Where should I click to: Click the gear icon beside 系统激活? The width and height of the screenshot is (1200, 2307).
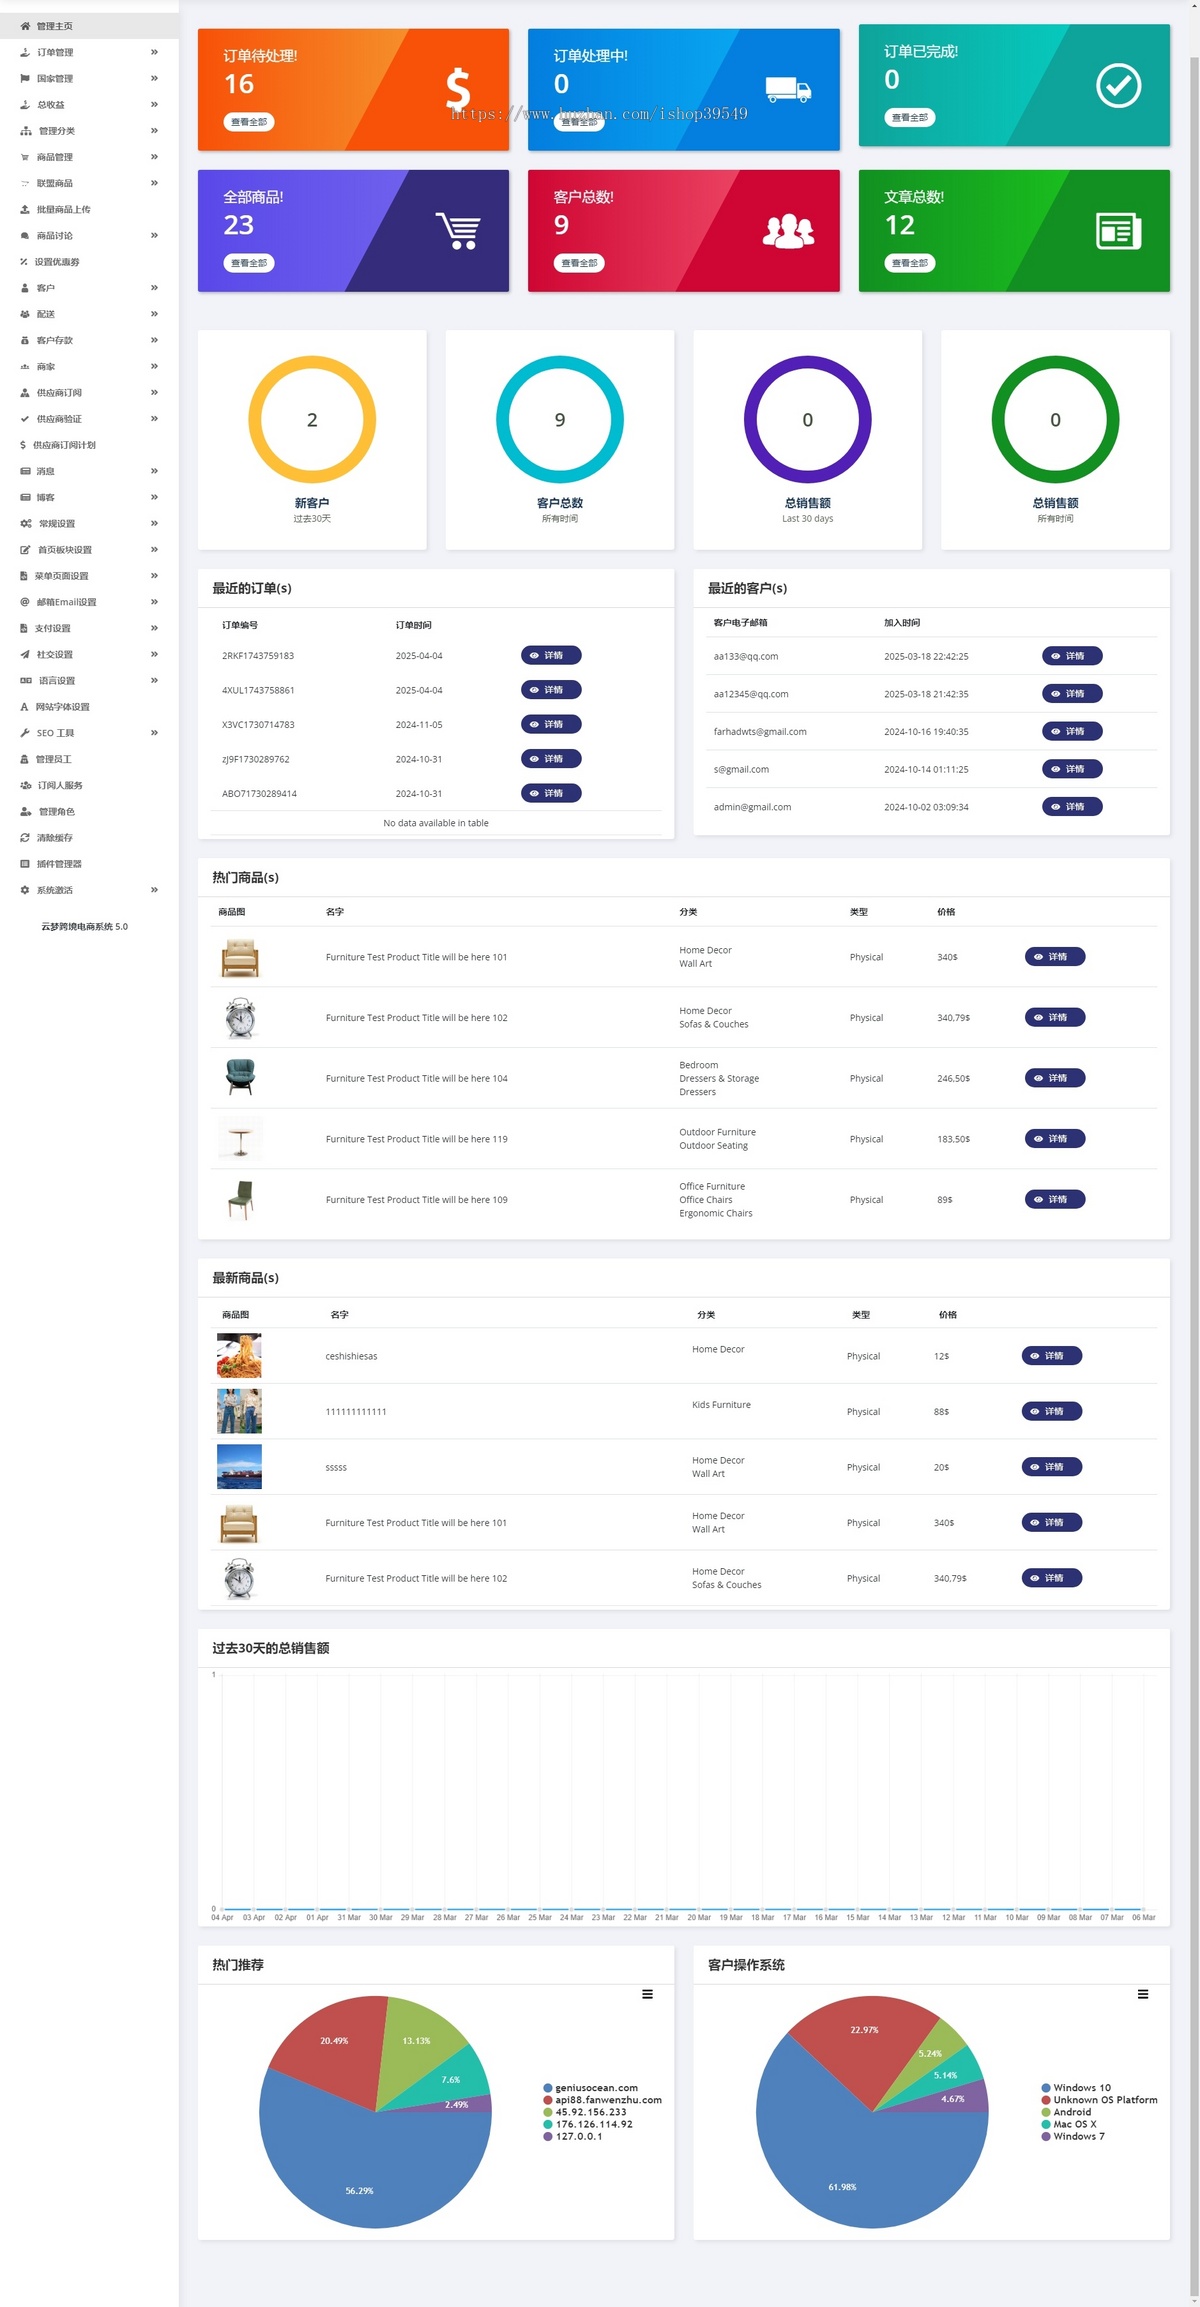click(25, 890)
